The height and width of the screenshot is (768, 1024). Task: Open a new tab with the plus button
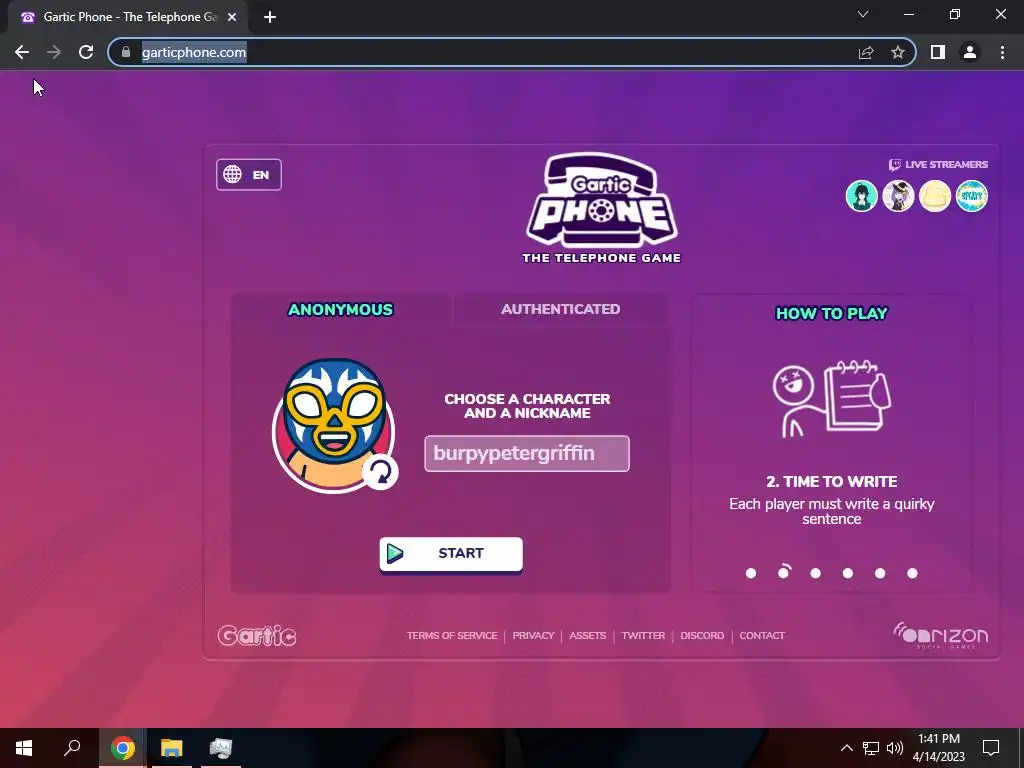[x=270, y=18]
